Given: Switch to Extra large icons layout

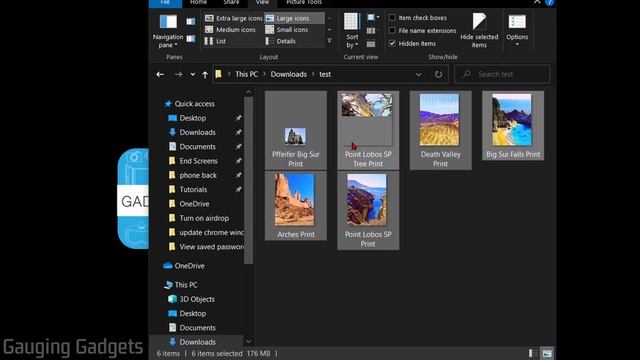Looking at the screenshot, I should point(233,18).
